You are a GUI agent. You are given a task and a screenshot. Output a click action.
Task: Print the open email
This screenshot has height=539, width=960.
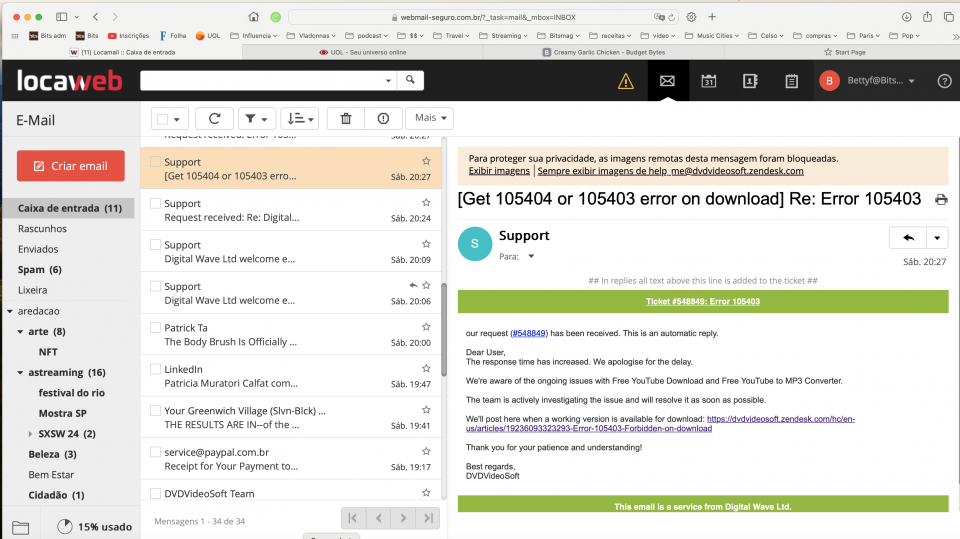tap(941, 200)
